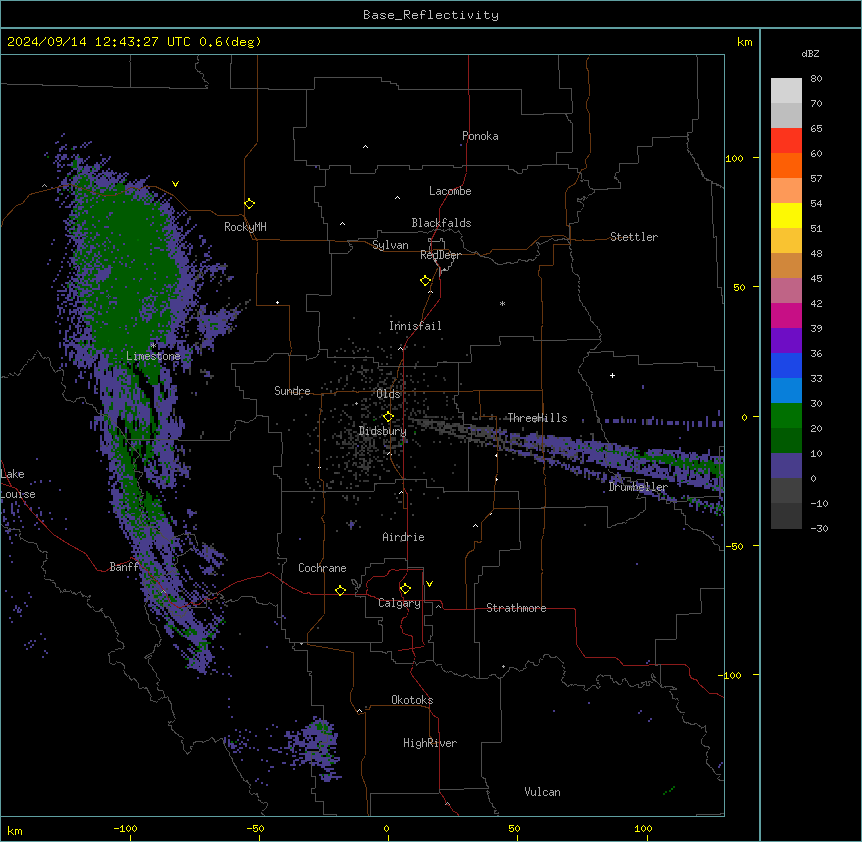The image size is (862, 842).
Task: Click the Calgary city label
Action: coord(399,603)
